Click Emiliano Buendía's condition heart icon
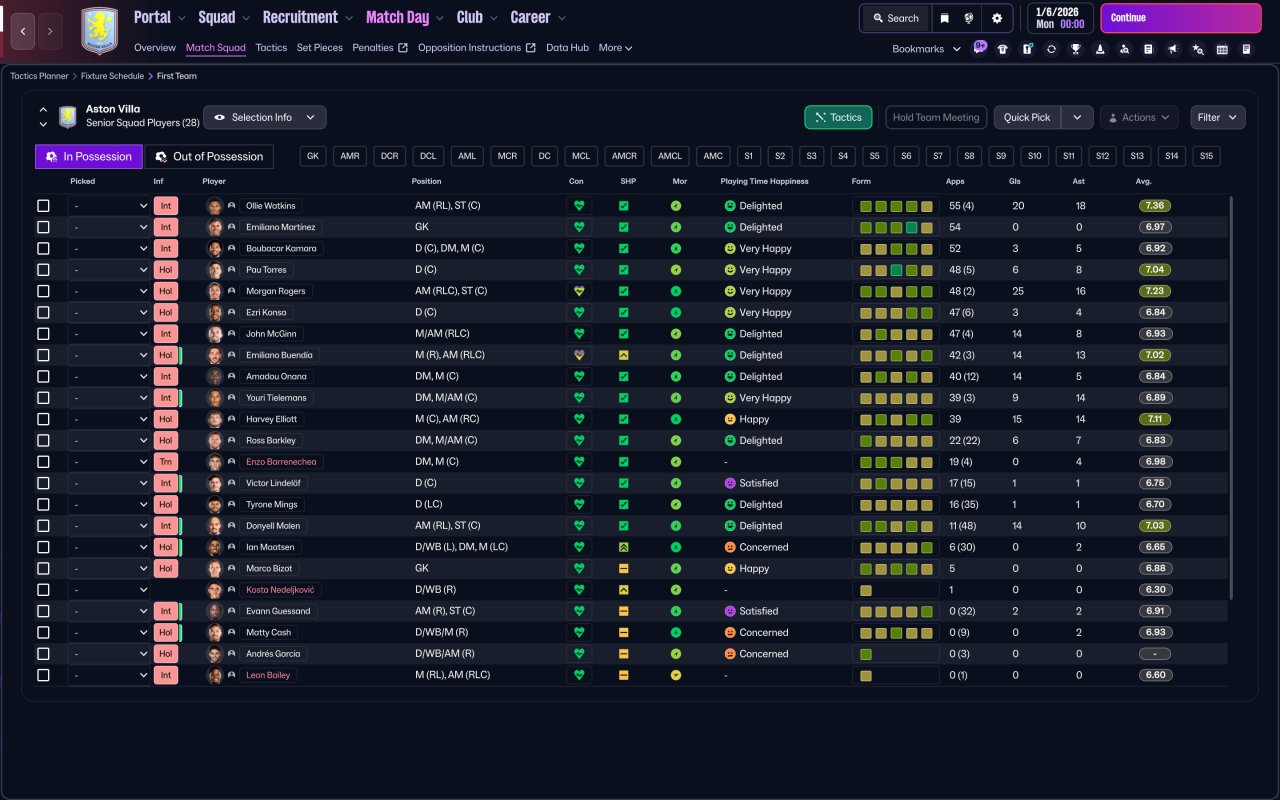Image resolution: width=1280 pixels, height=800 pixels. pos(578,355)
